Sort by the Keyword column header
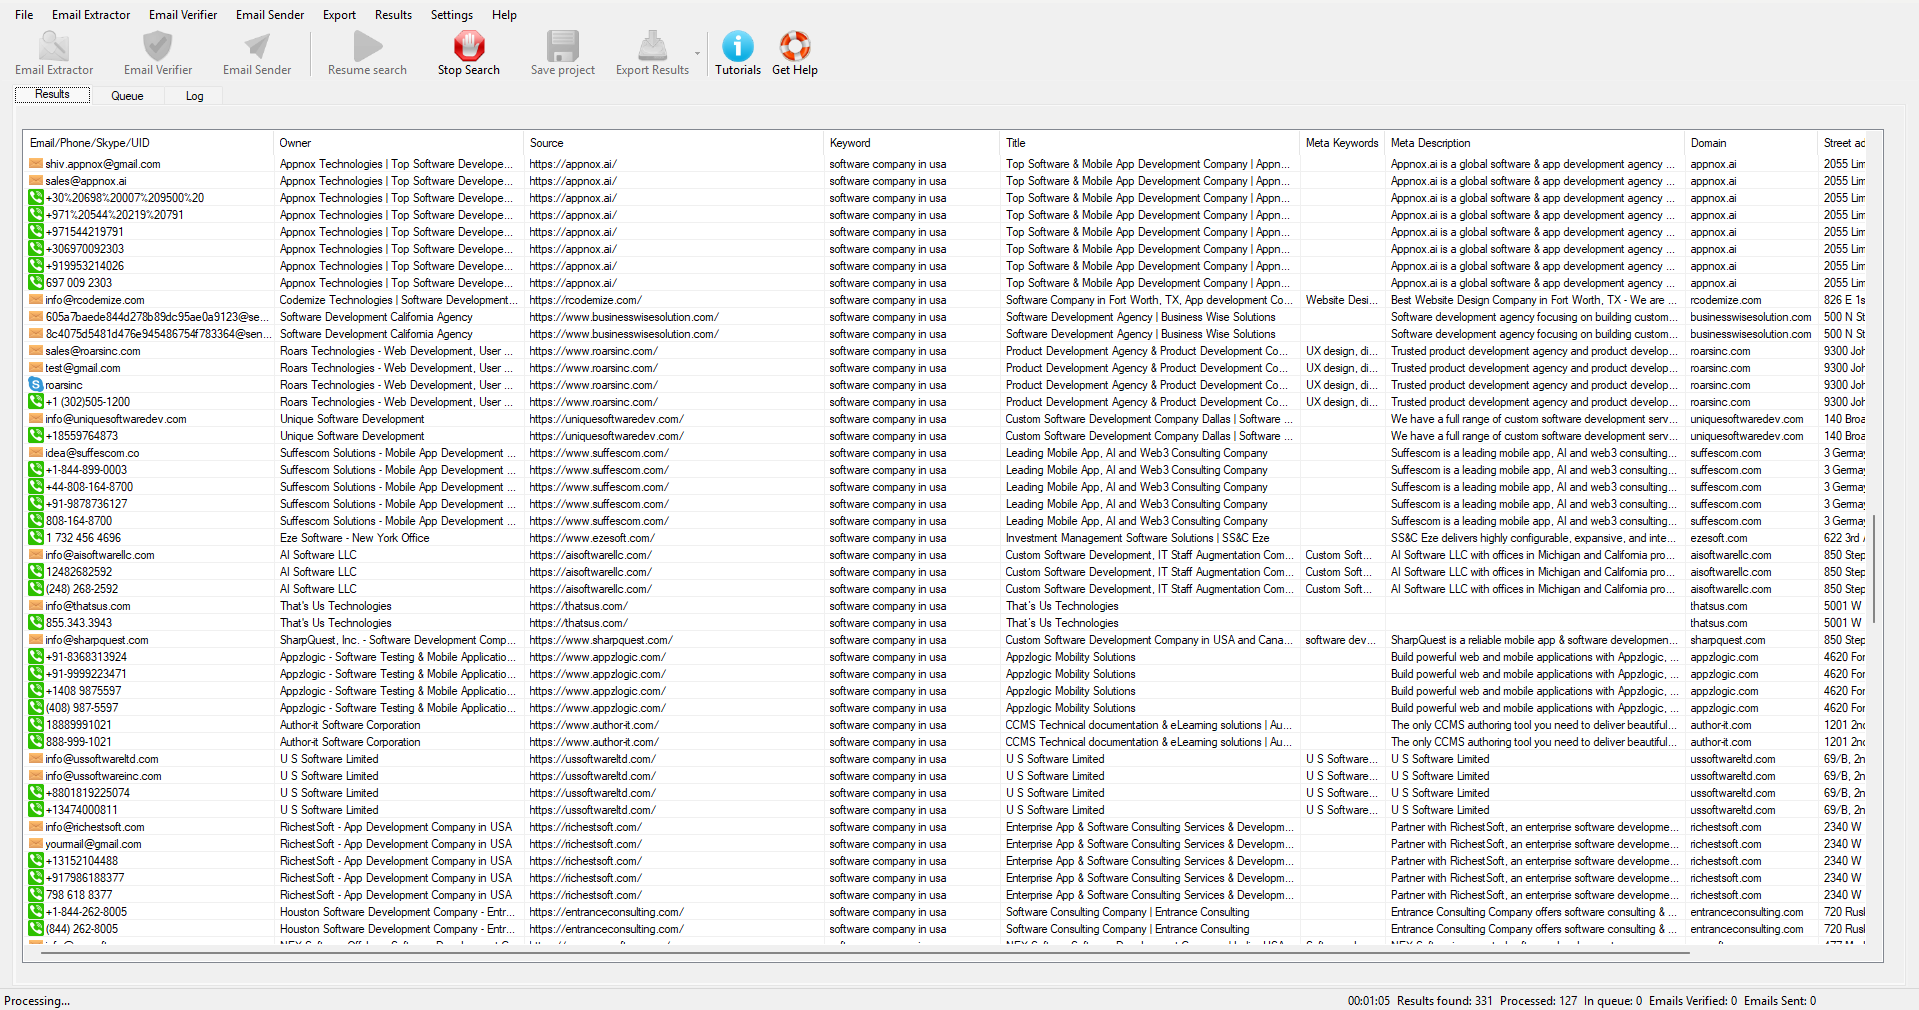 tap(911, 143)
